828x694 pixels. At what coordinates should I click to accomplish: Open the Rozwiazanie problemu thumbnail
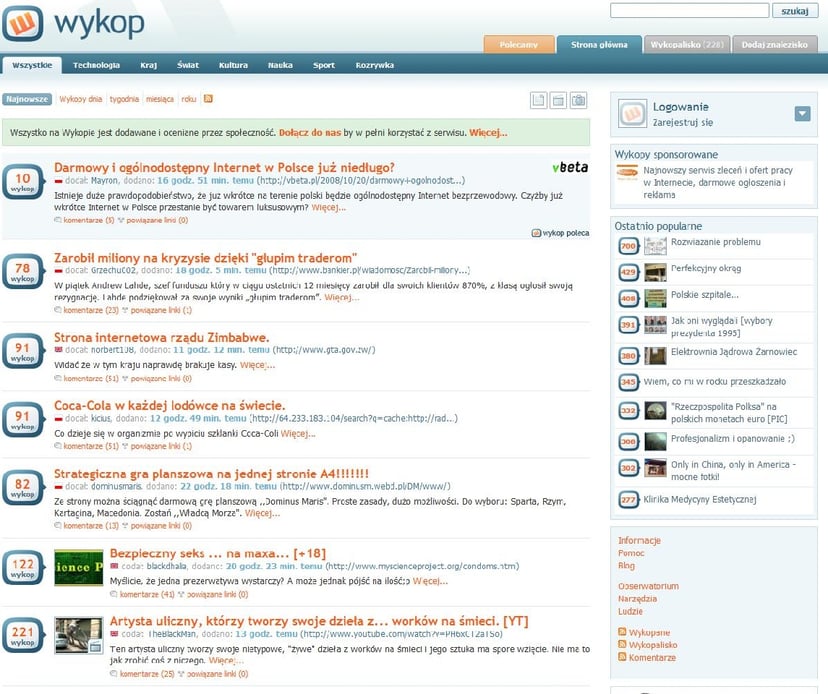coord(655,246)
